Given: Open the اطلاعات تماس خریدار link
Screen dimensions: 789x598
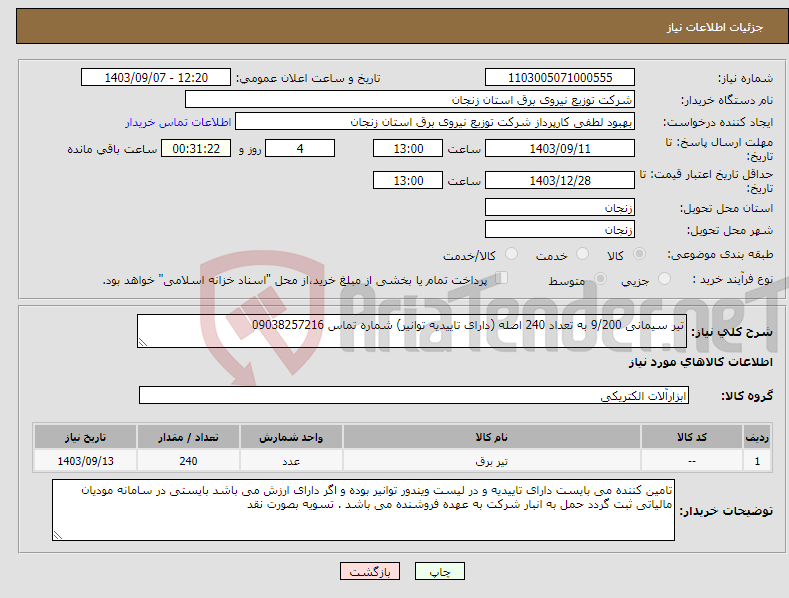Looking at the screenshot, I should (178, 122).
